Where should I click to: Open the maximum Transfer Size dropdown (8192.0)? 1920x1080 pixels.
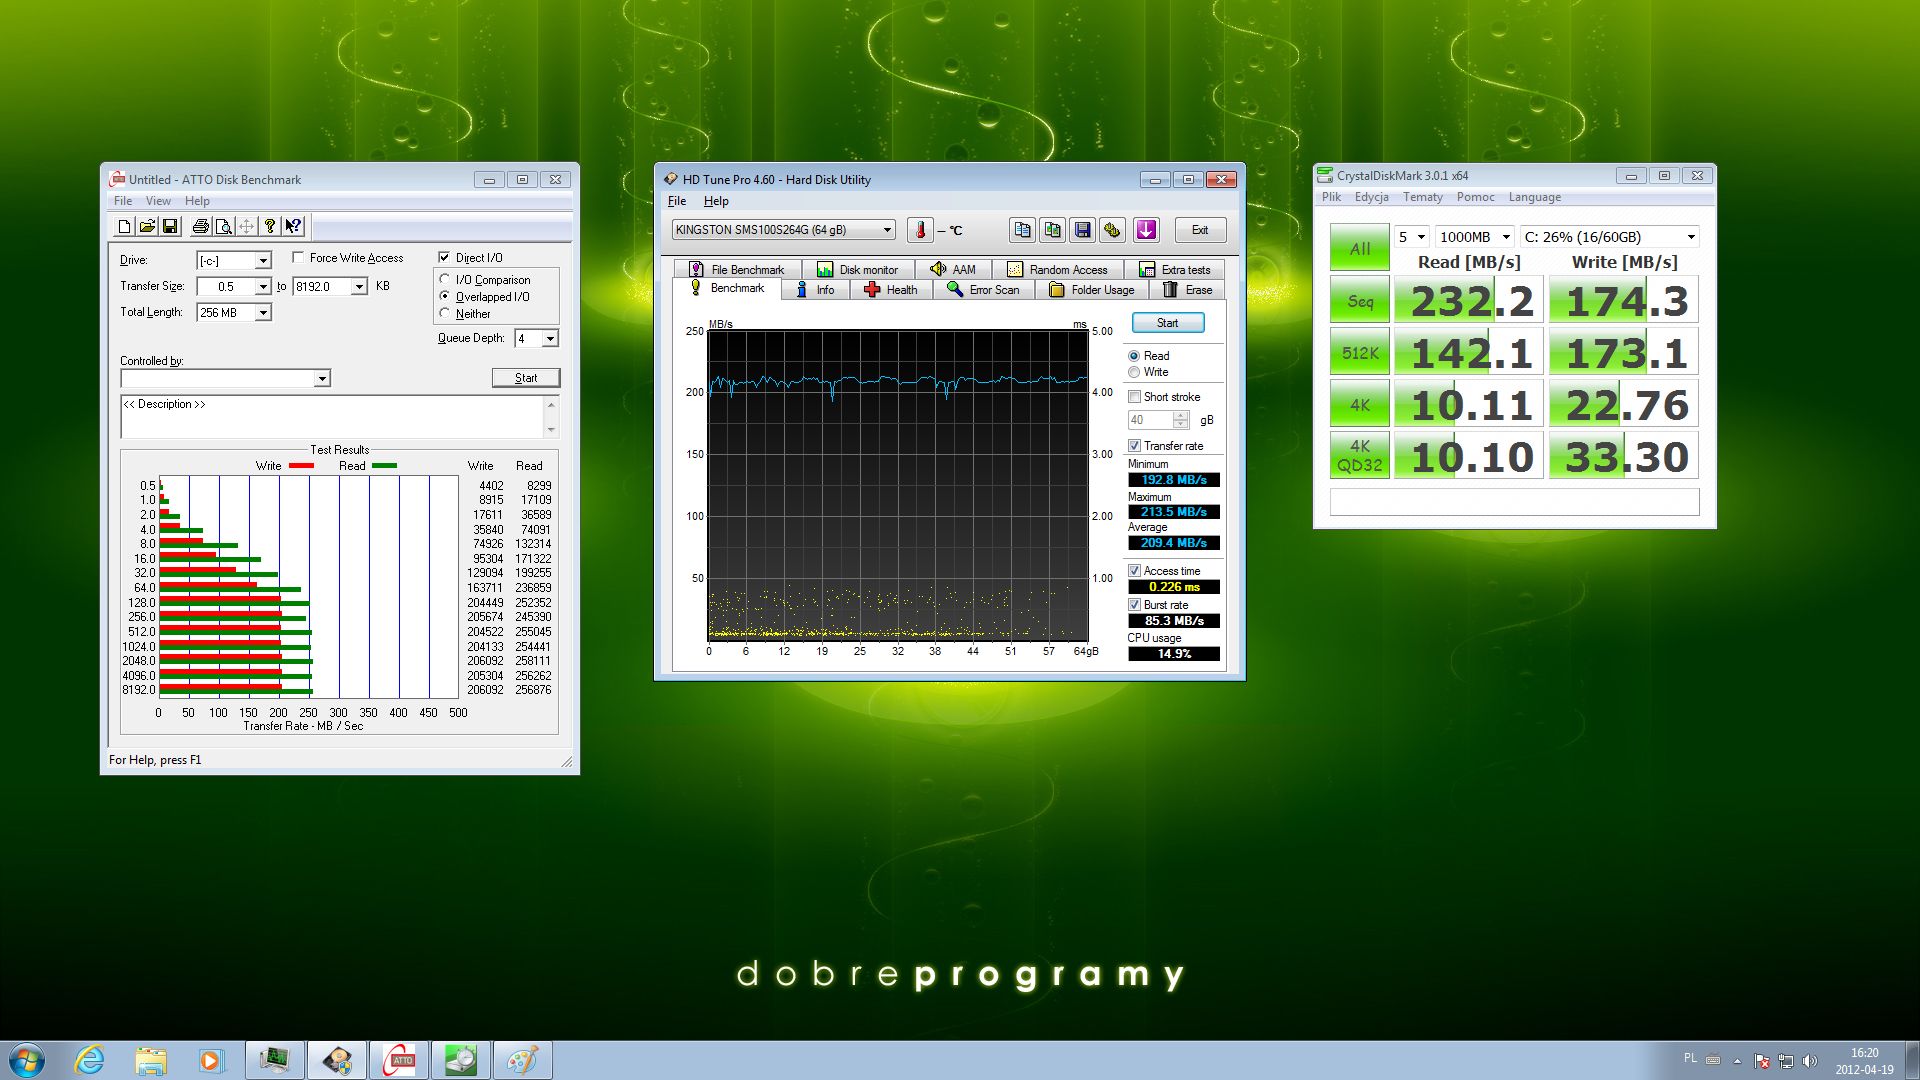tap(359, 287)
